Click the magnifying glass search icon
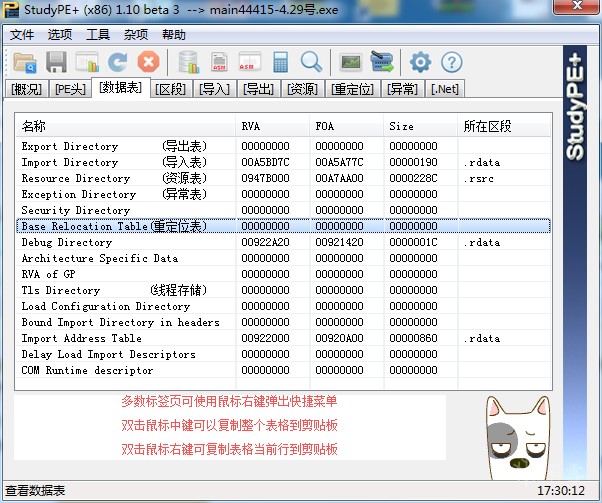Image resolution: width=602 pixels, height=503 pixels. coord(311,62)
